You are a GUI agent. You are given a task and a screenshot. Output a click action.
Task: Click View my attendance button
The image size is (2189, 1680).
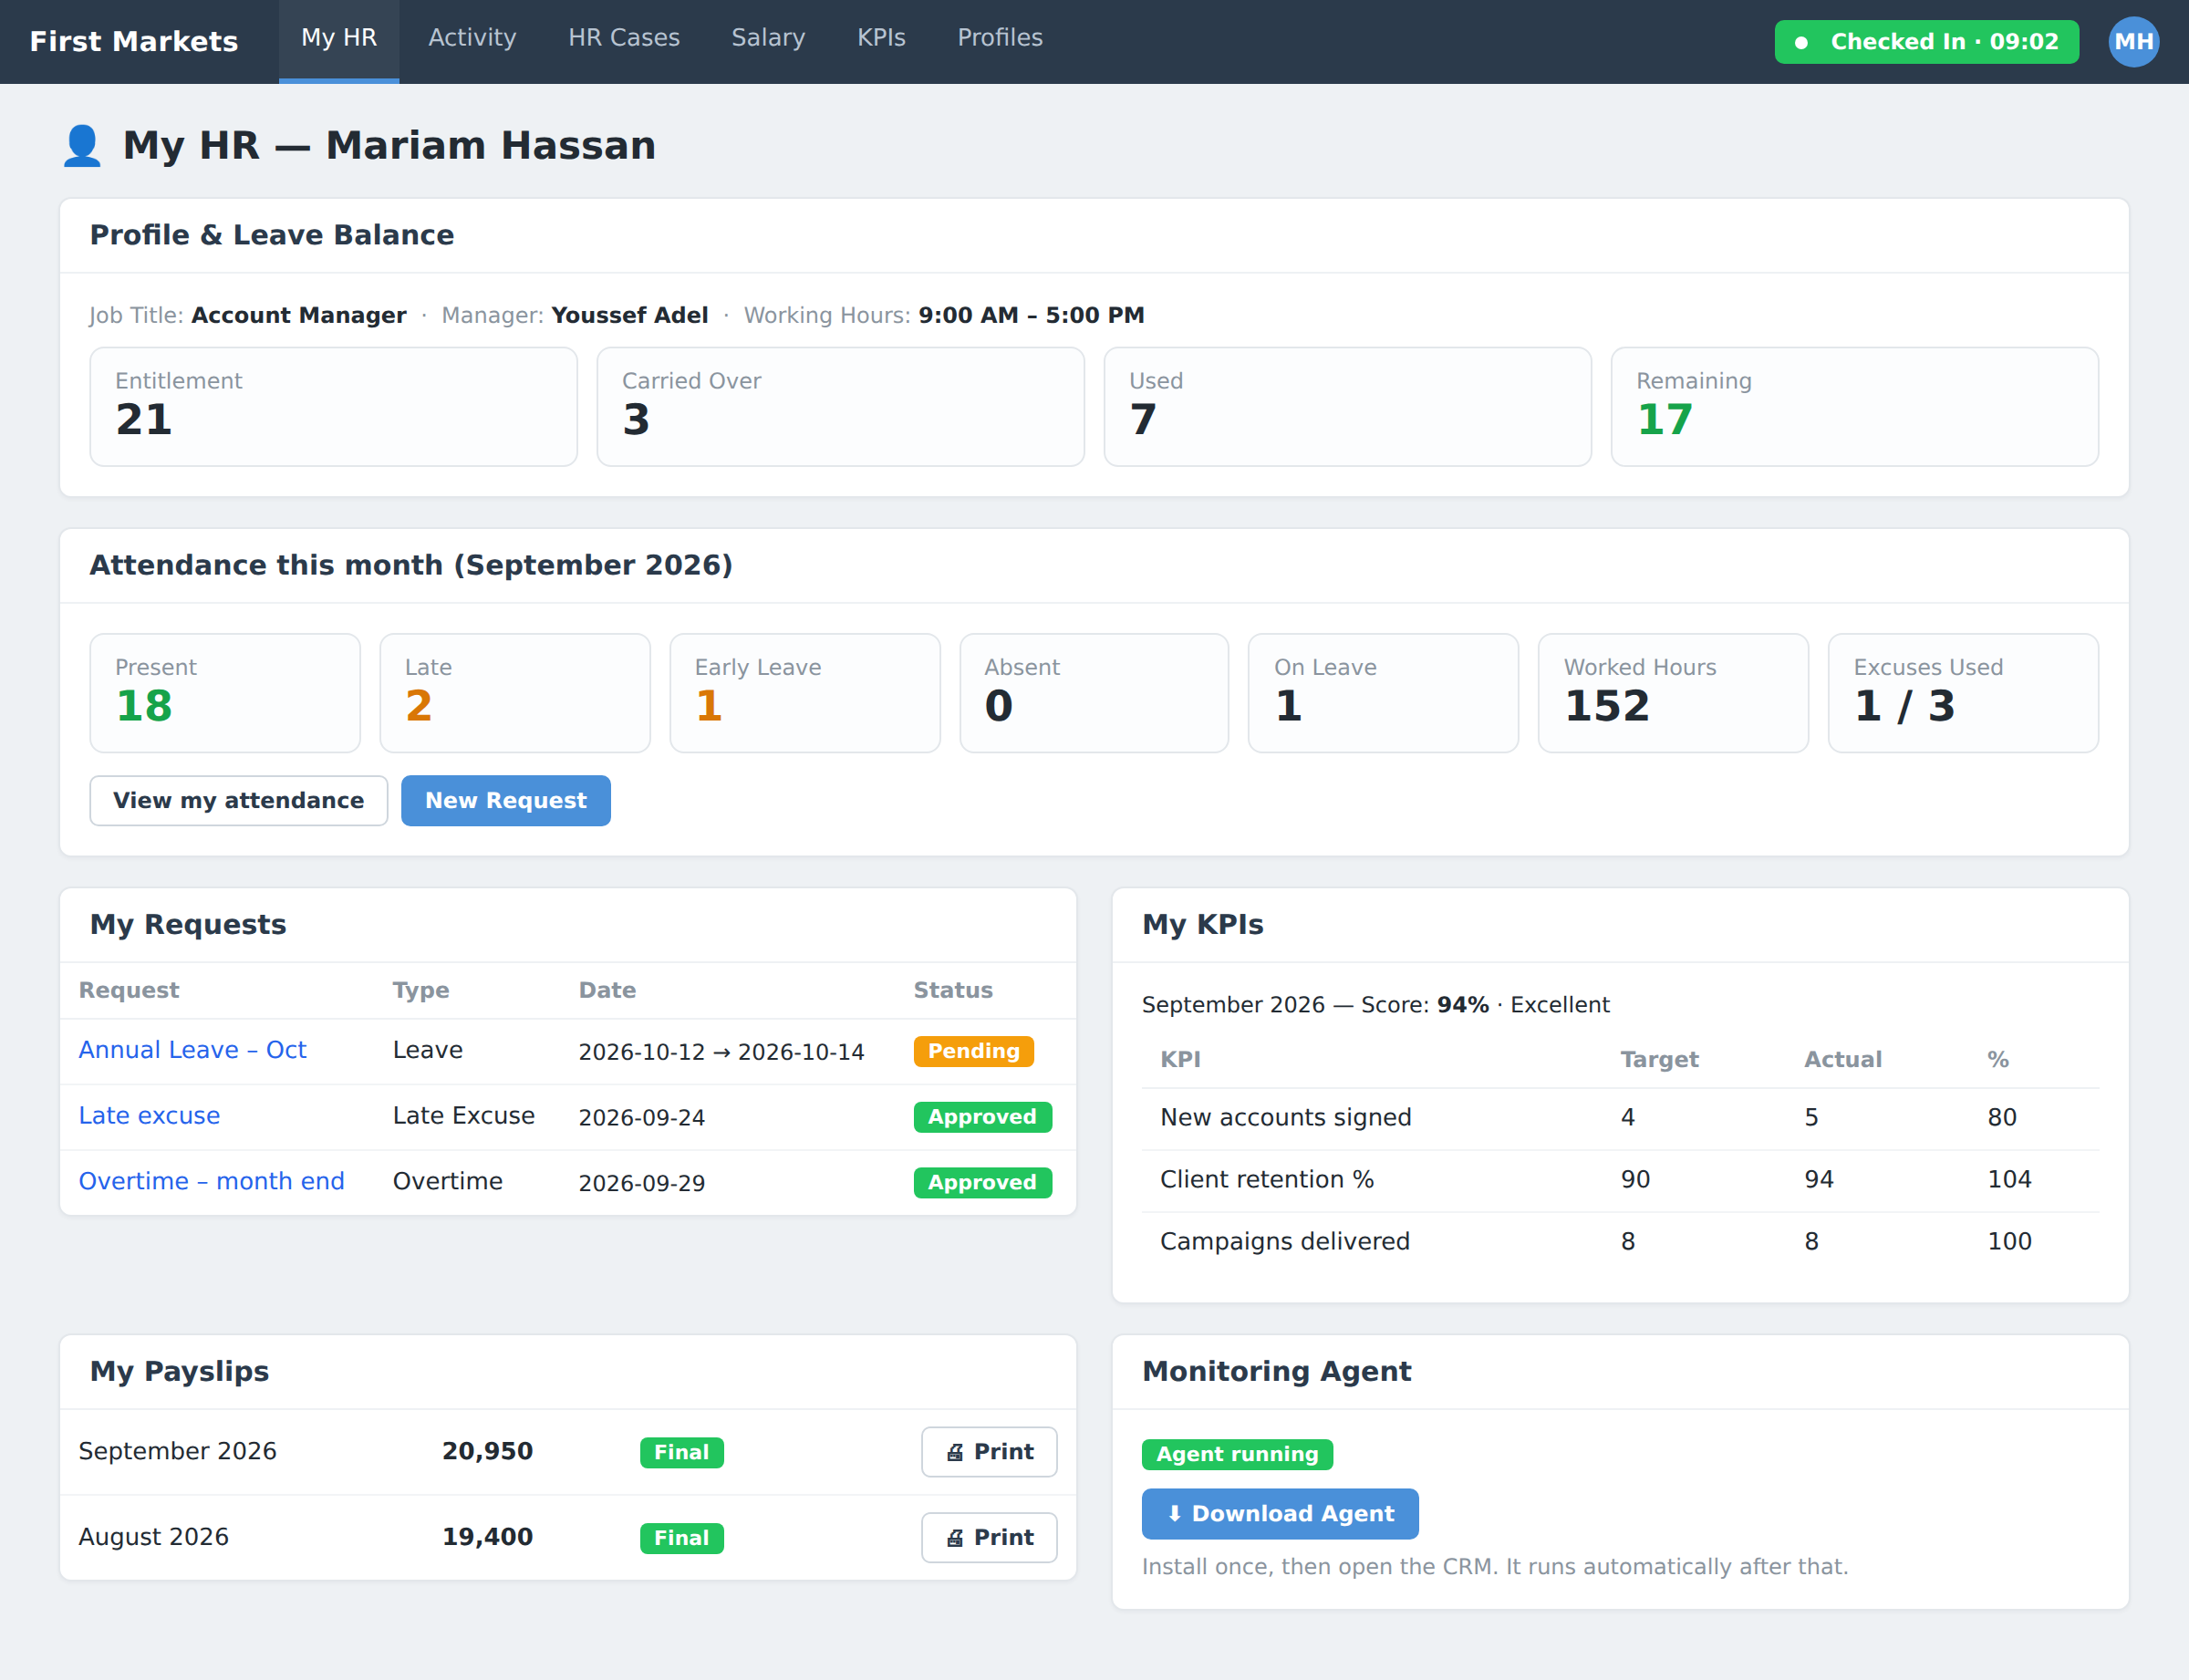click(x=238, y=800)
